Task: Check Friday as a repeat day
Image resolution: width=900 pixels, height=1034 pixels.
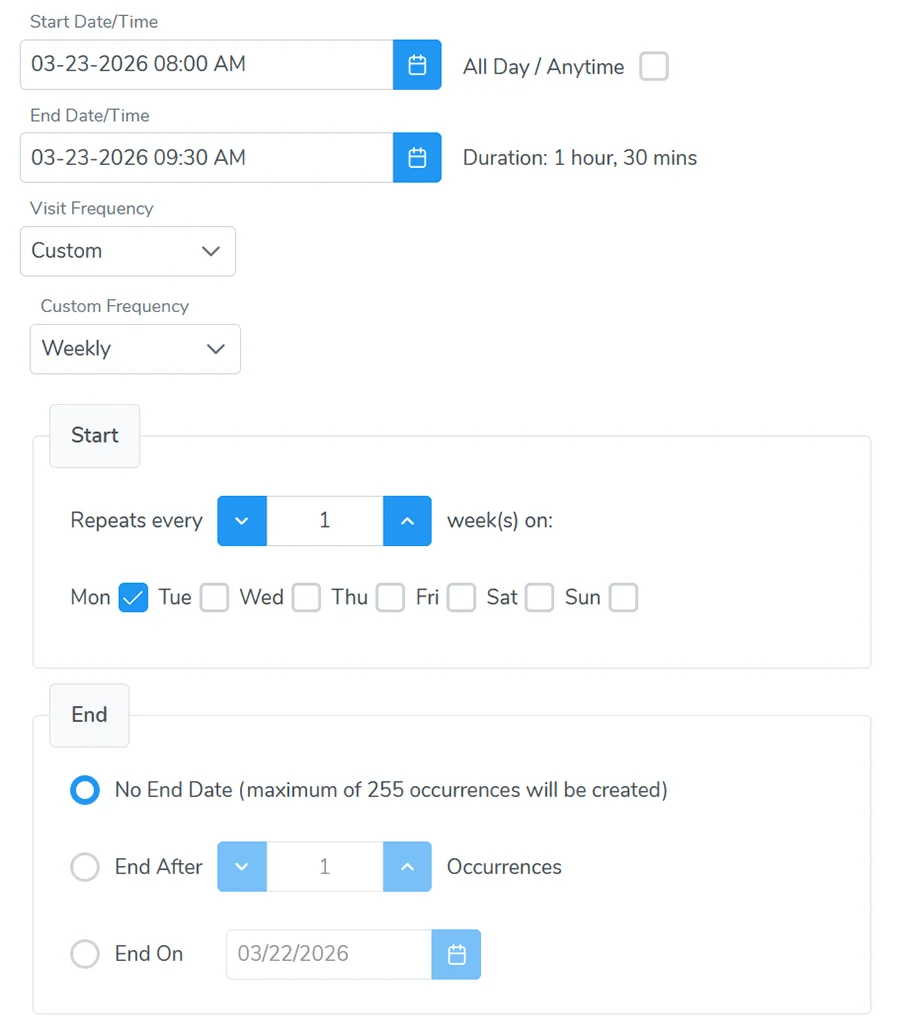Action: [x=461, y=597]
